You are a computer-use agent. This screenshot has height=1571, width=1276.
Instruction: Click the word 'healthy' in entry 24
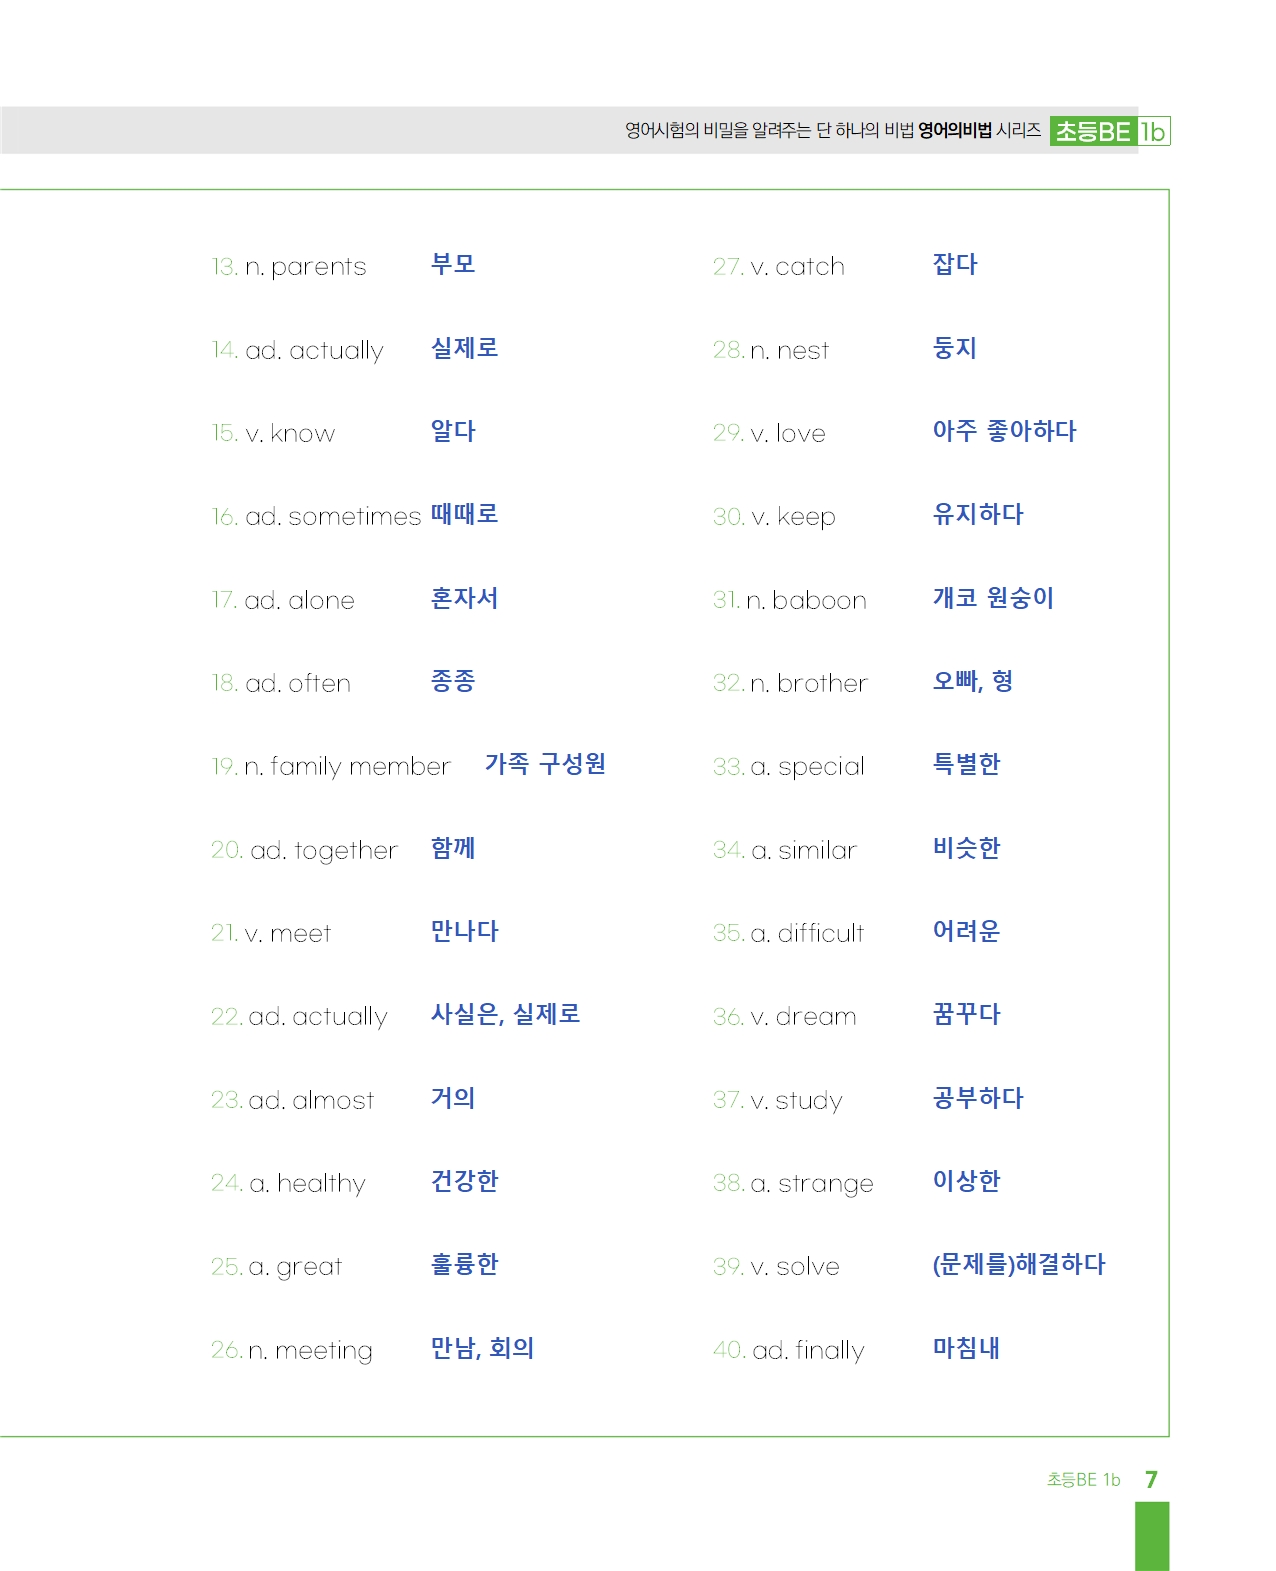(x=321, y=1184)
